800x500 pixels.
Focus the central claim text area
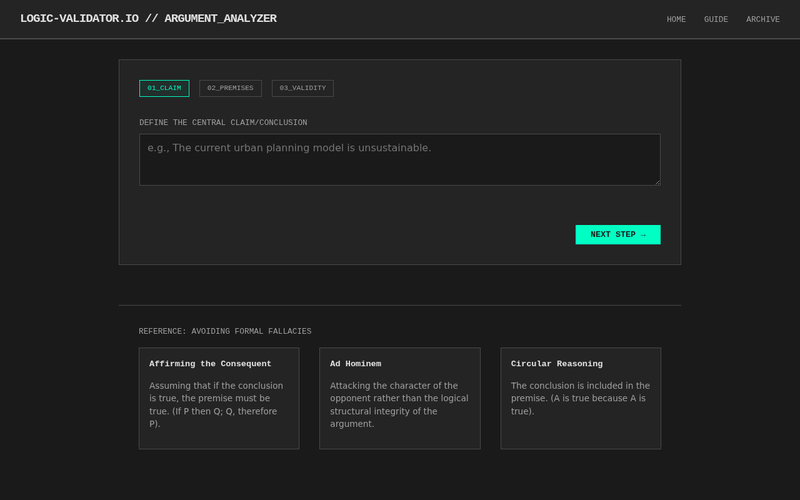click(x=400, y=160)
